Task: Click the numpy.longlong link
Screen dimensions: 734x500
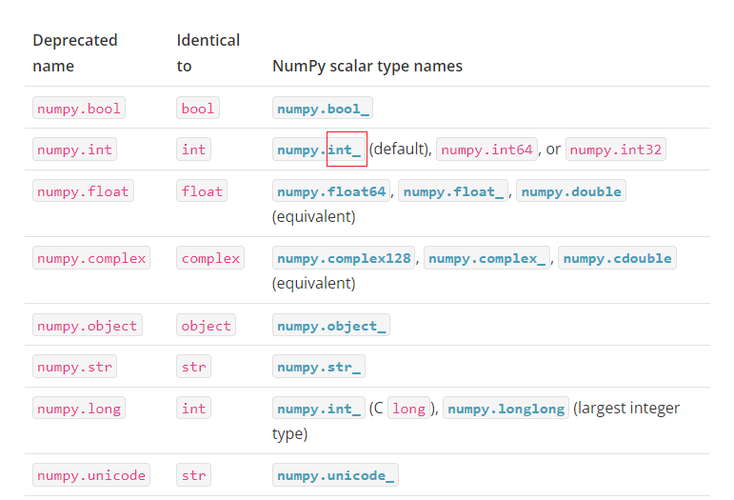Action: coord(506,408)
